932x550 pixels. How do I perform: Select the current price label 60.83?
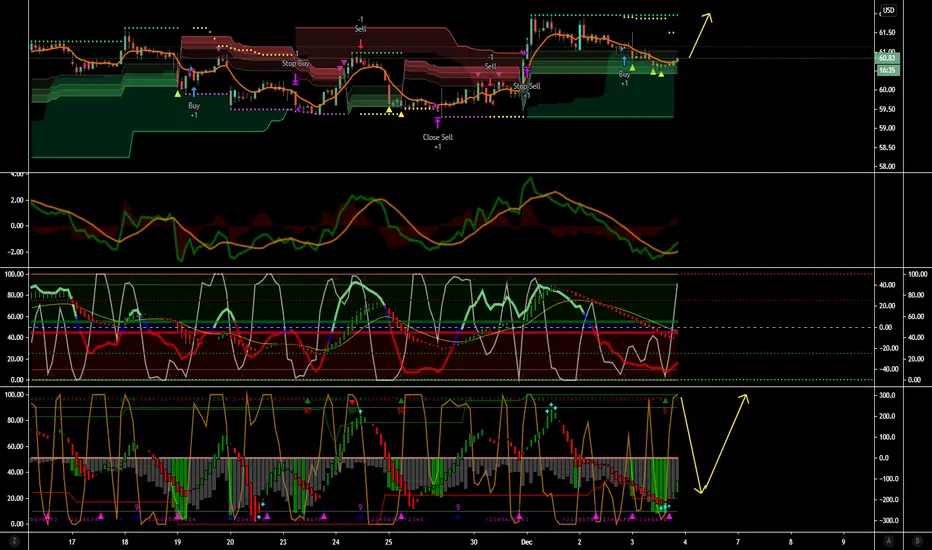[887, 58]
